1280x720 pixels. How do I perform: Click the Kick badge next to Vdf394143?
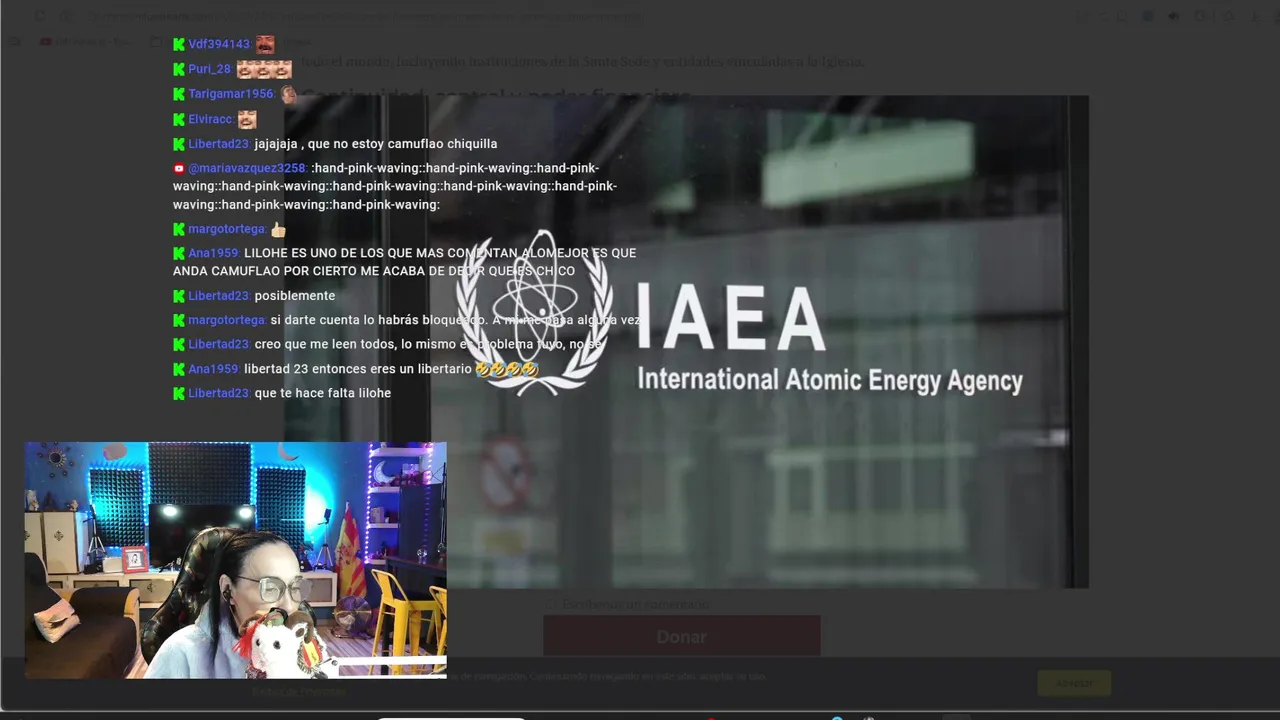pos(179,44)
